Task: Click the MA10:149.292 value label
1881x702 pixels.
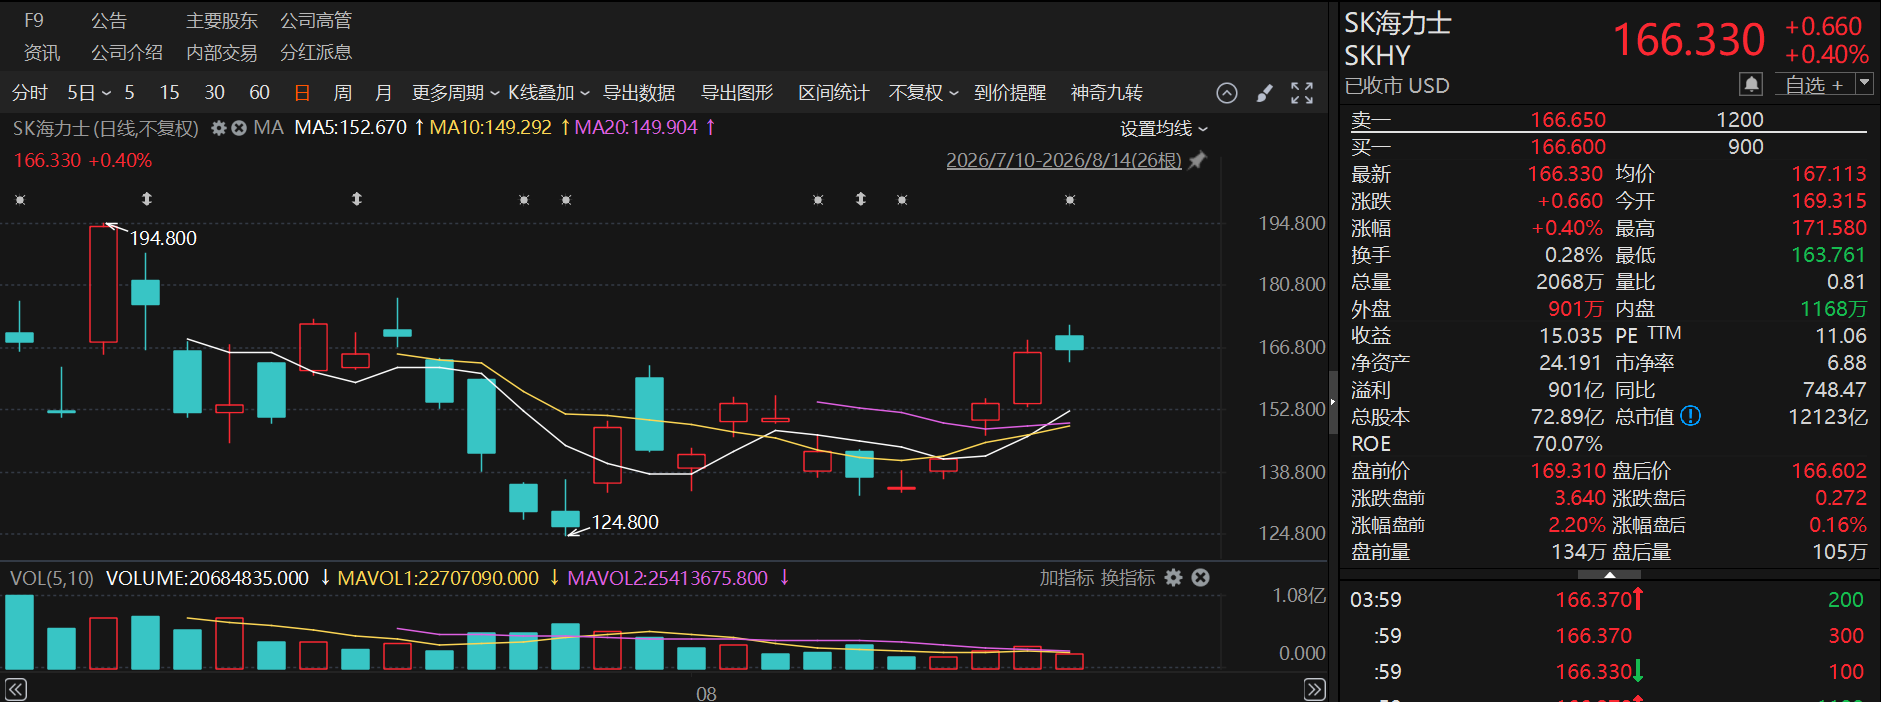Action: (x=491, y=128)
